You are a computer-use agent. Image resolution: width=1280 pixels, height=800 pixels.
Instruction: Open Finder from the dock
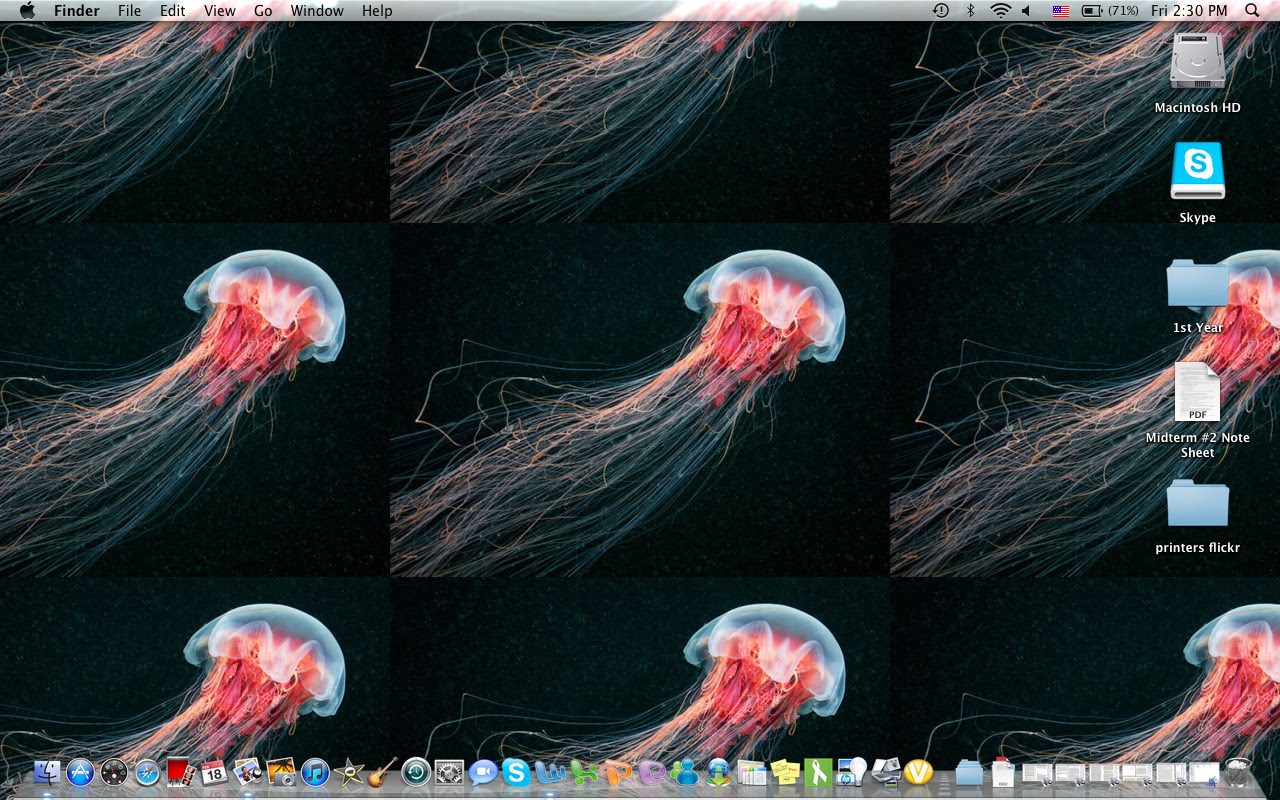tap(47, 772)
